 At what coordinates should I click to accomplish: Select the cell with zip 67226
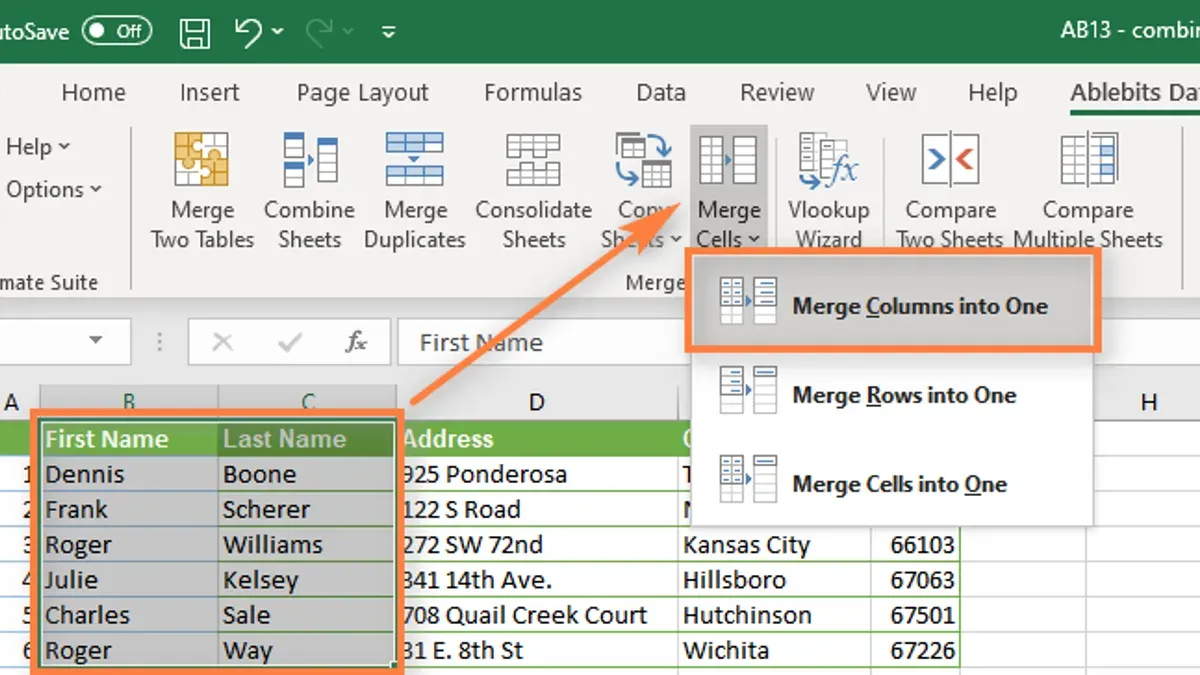(x=915, y=650)
